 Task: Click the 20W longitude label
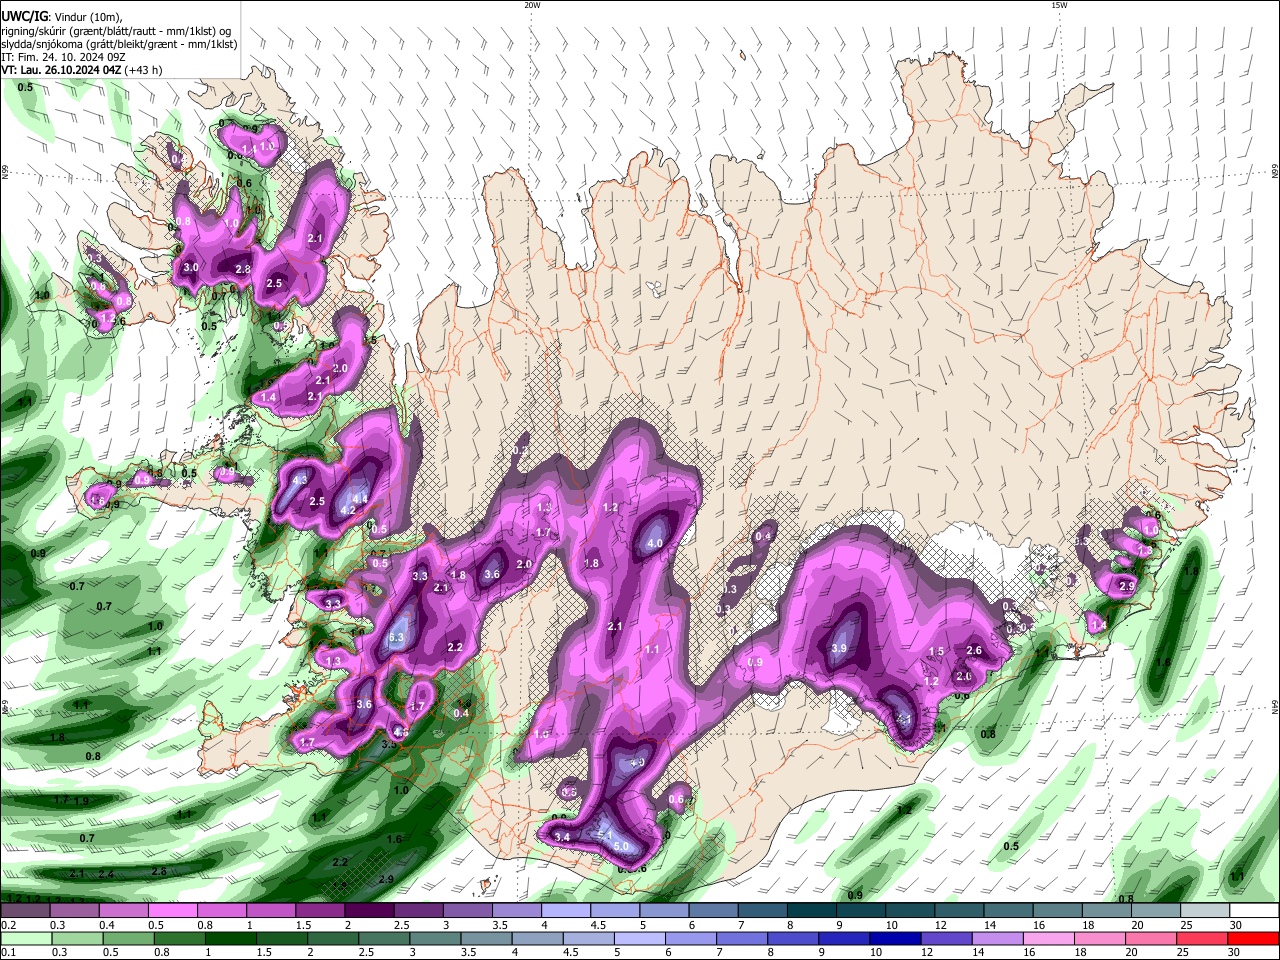(532, 5)
